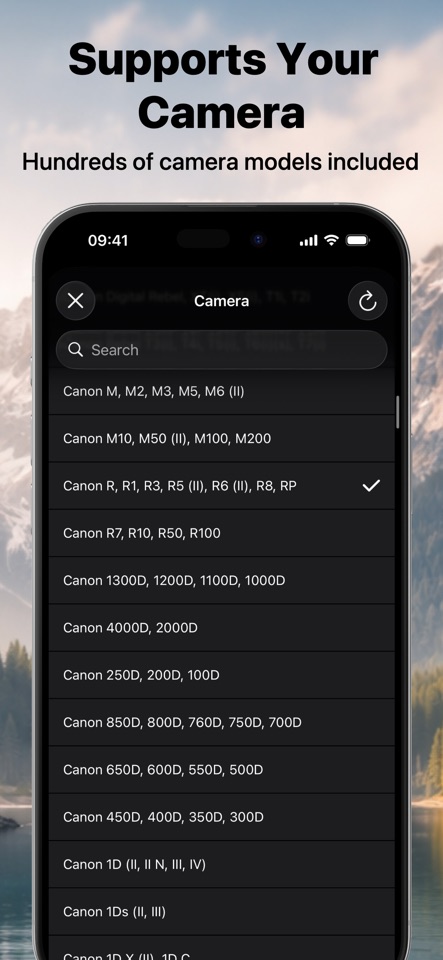The width and height of the screenshot is (443, 960).
Task: Select Canon 650D, 600D, 550D, 500D
Action: point(222,770)
